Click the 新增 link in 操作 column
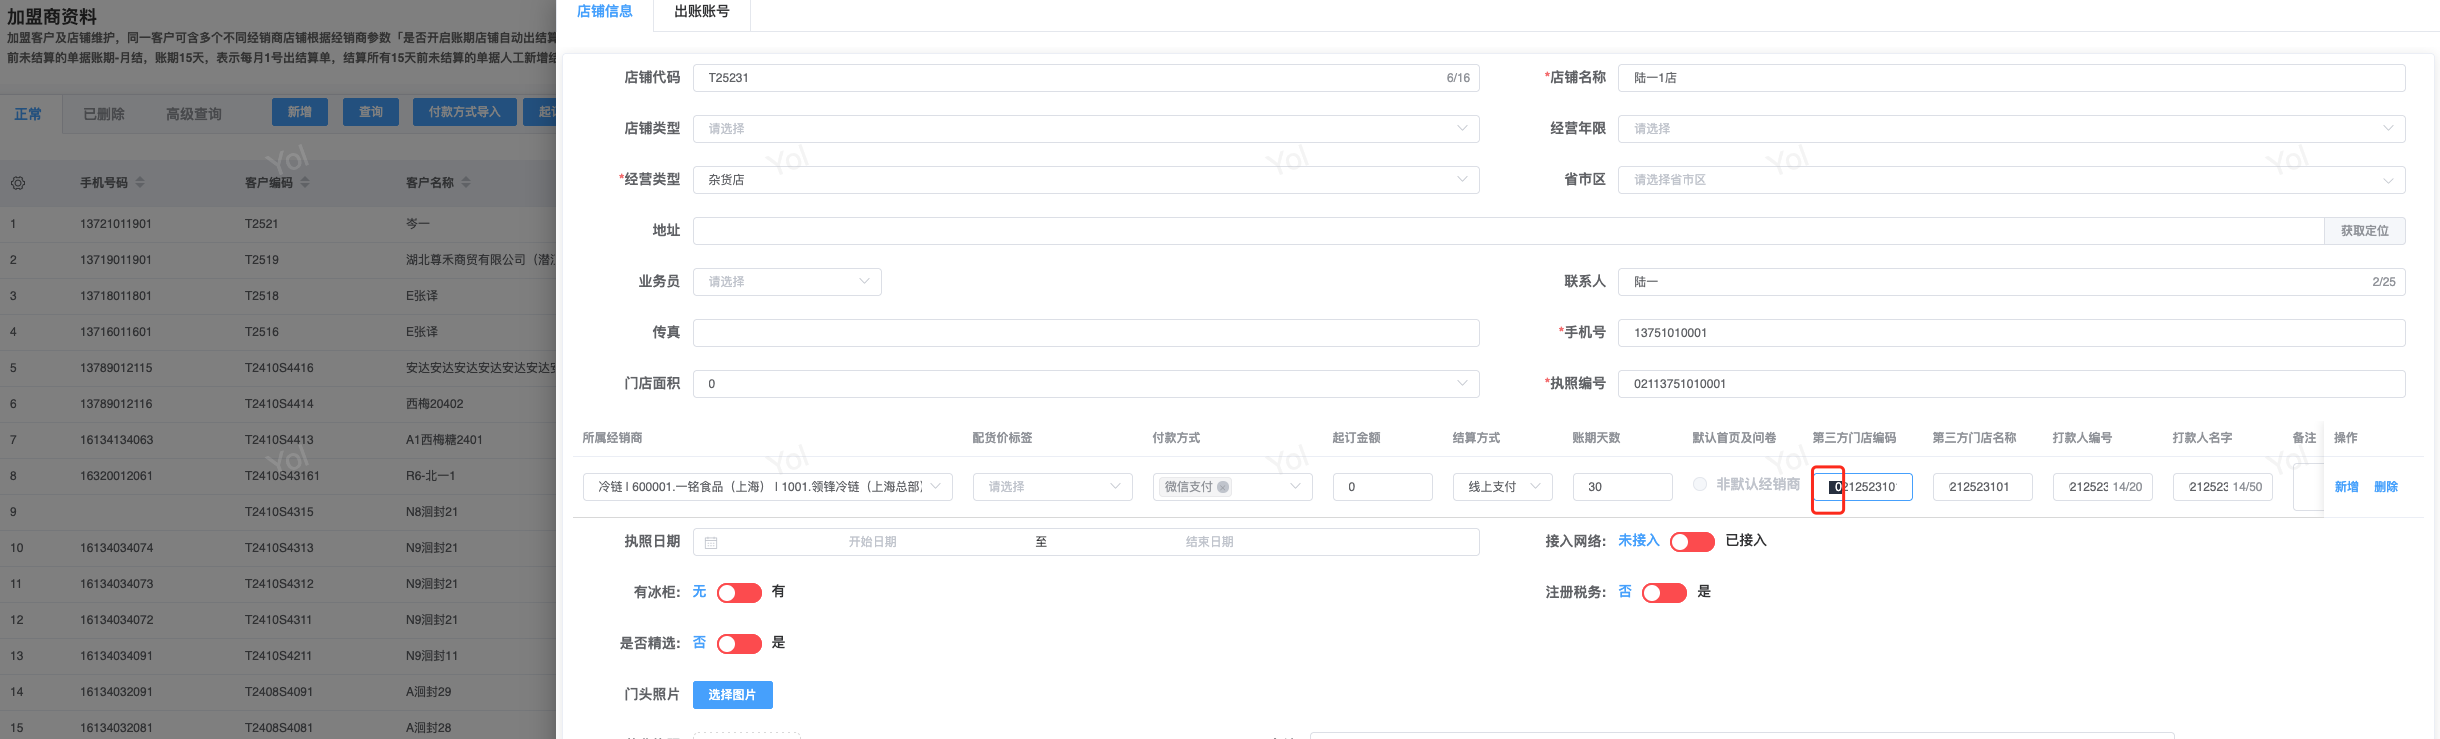This screenshot has width=2440, height=739. point(2347,487)
